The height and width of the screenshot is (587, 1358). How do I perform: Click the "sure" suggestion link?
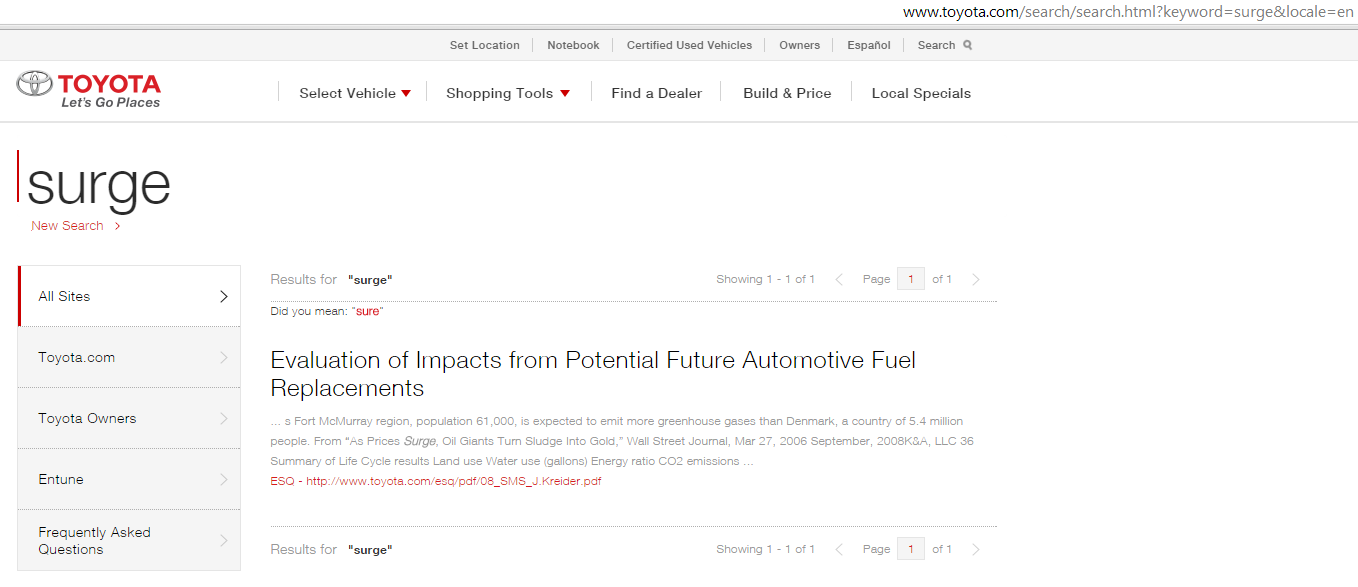click(367, 312)
